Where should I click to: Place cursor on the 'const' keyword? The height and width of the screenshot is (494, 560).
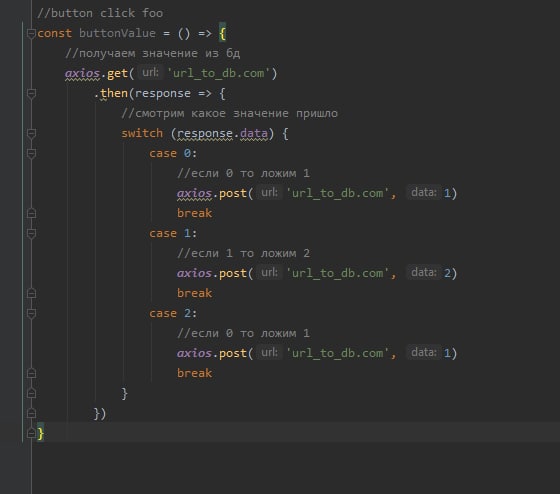(x=54, y=33)
